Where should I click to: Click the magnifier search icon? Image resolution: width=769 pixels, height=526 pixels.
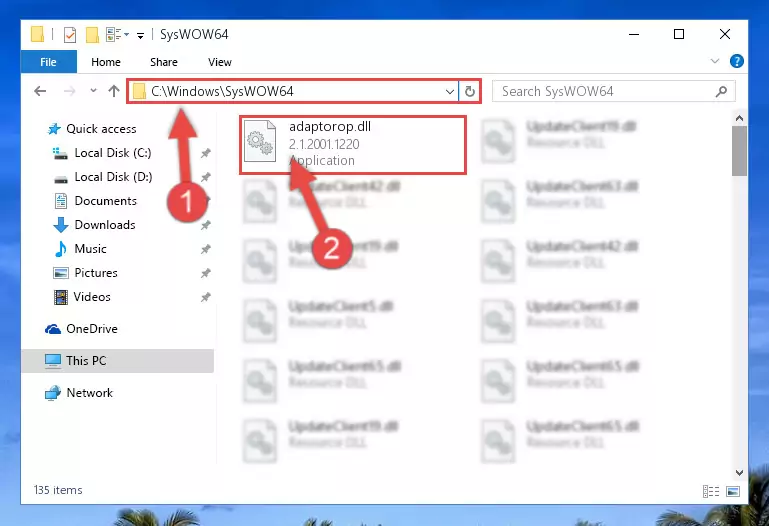pos(721,91)
